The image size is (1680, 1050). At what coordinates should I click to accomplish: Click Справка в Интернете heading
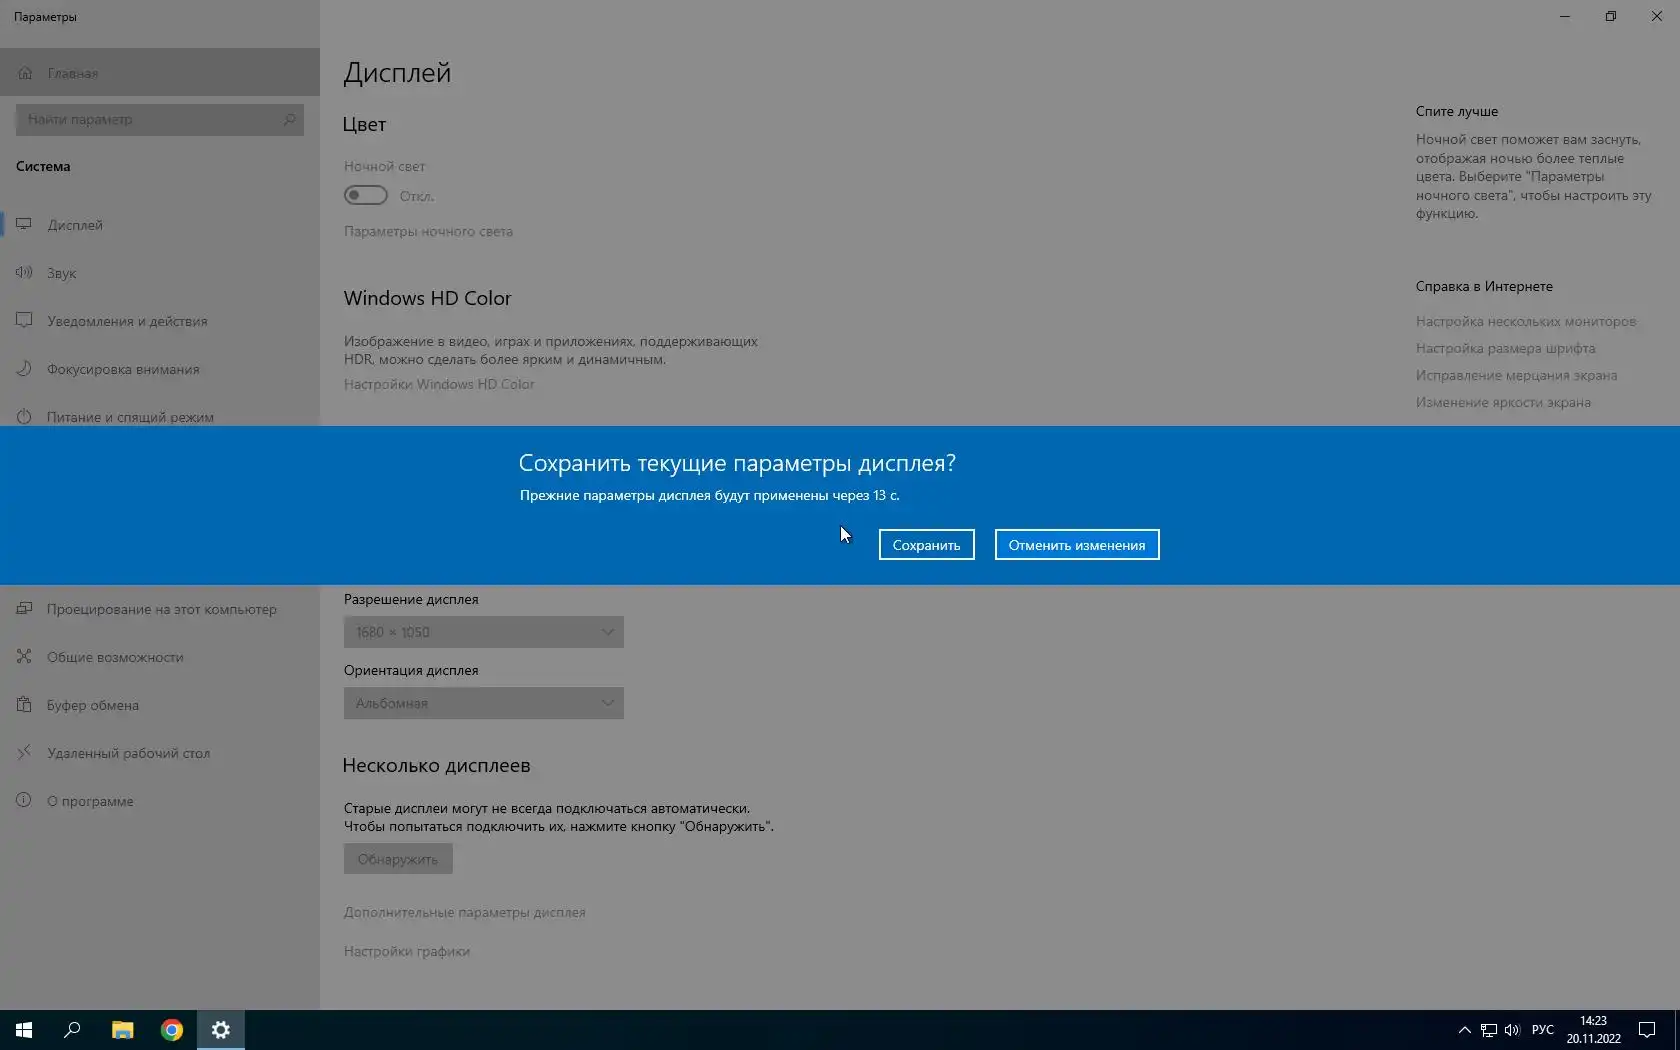pyautogui.click(x=1484, y=286)
